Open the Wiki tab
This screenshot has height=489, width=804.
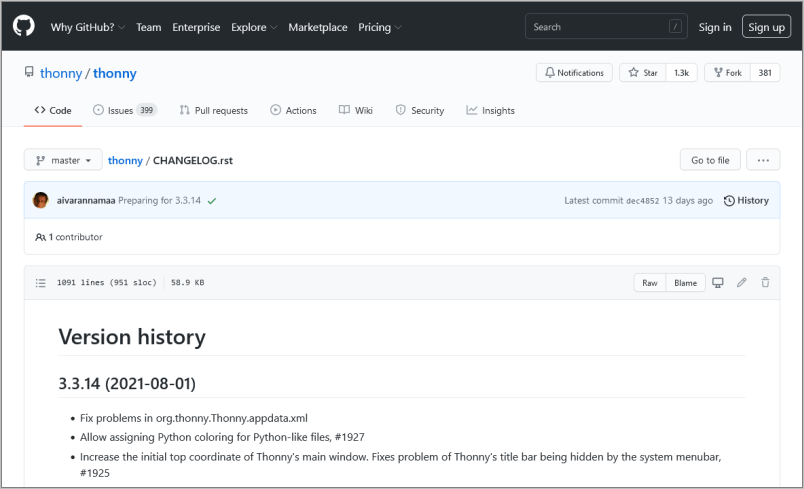click(x=356, y=110)
